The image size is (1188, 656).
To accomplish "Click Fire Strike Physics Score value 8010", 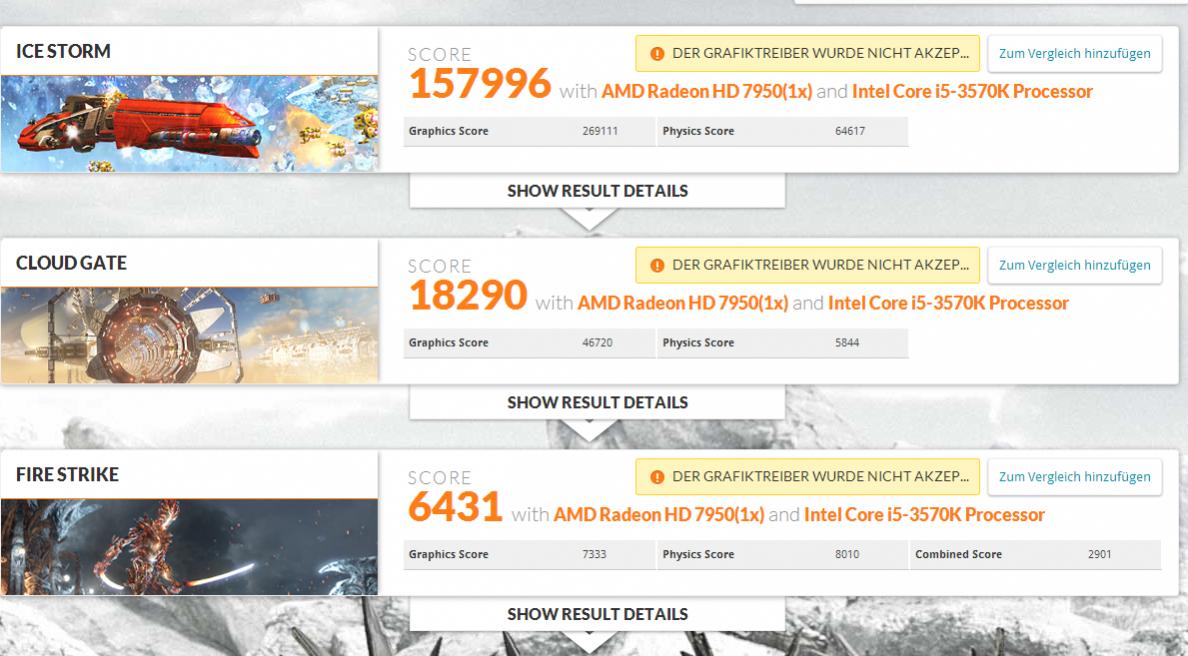I will pos(847,554).
